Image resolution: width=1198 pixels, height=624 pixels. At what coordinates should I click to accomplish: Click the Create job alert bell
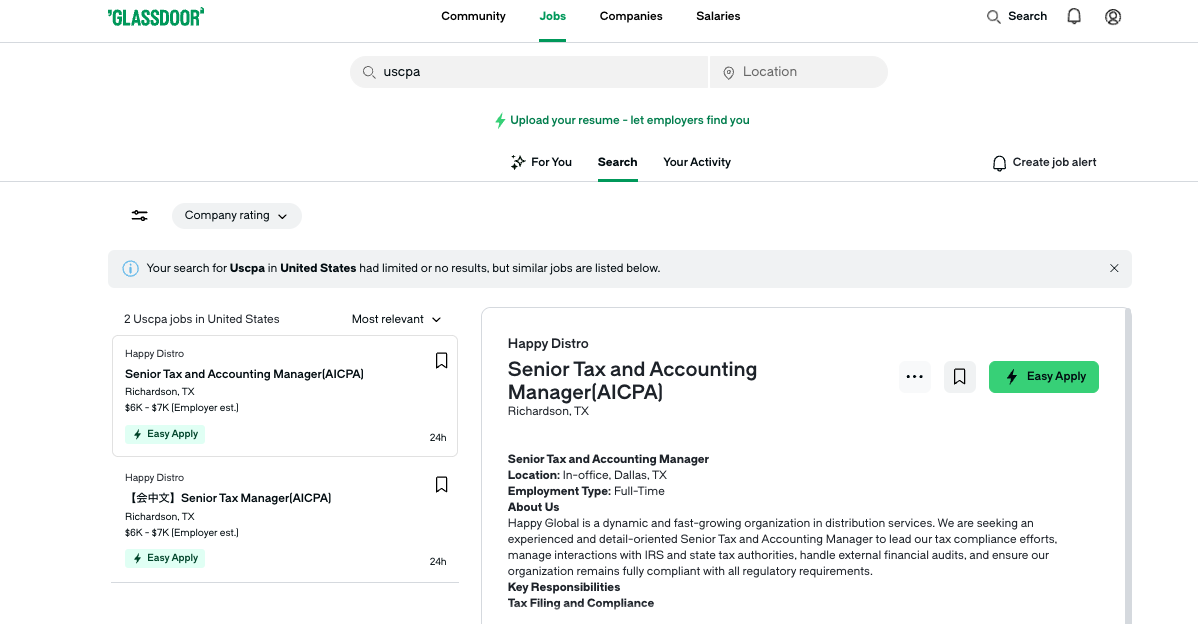[x=999, y=163]
